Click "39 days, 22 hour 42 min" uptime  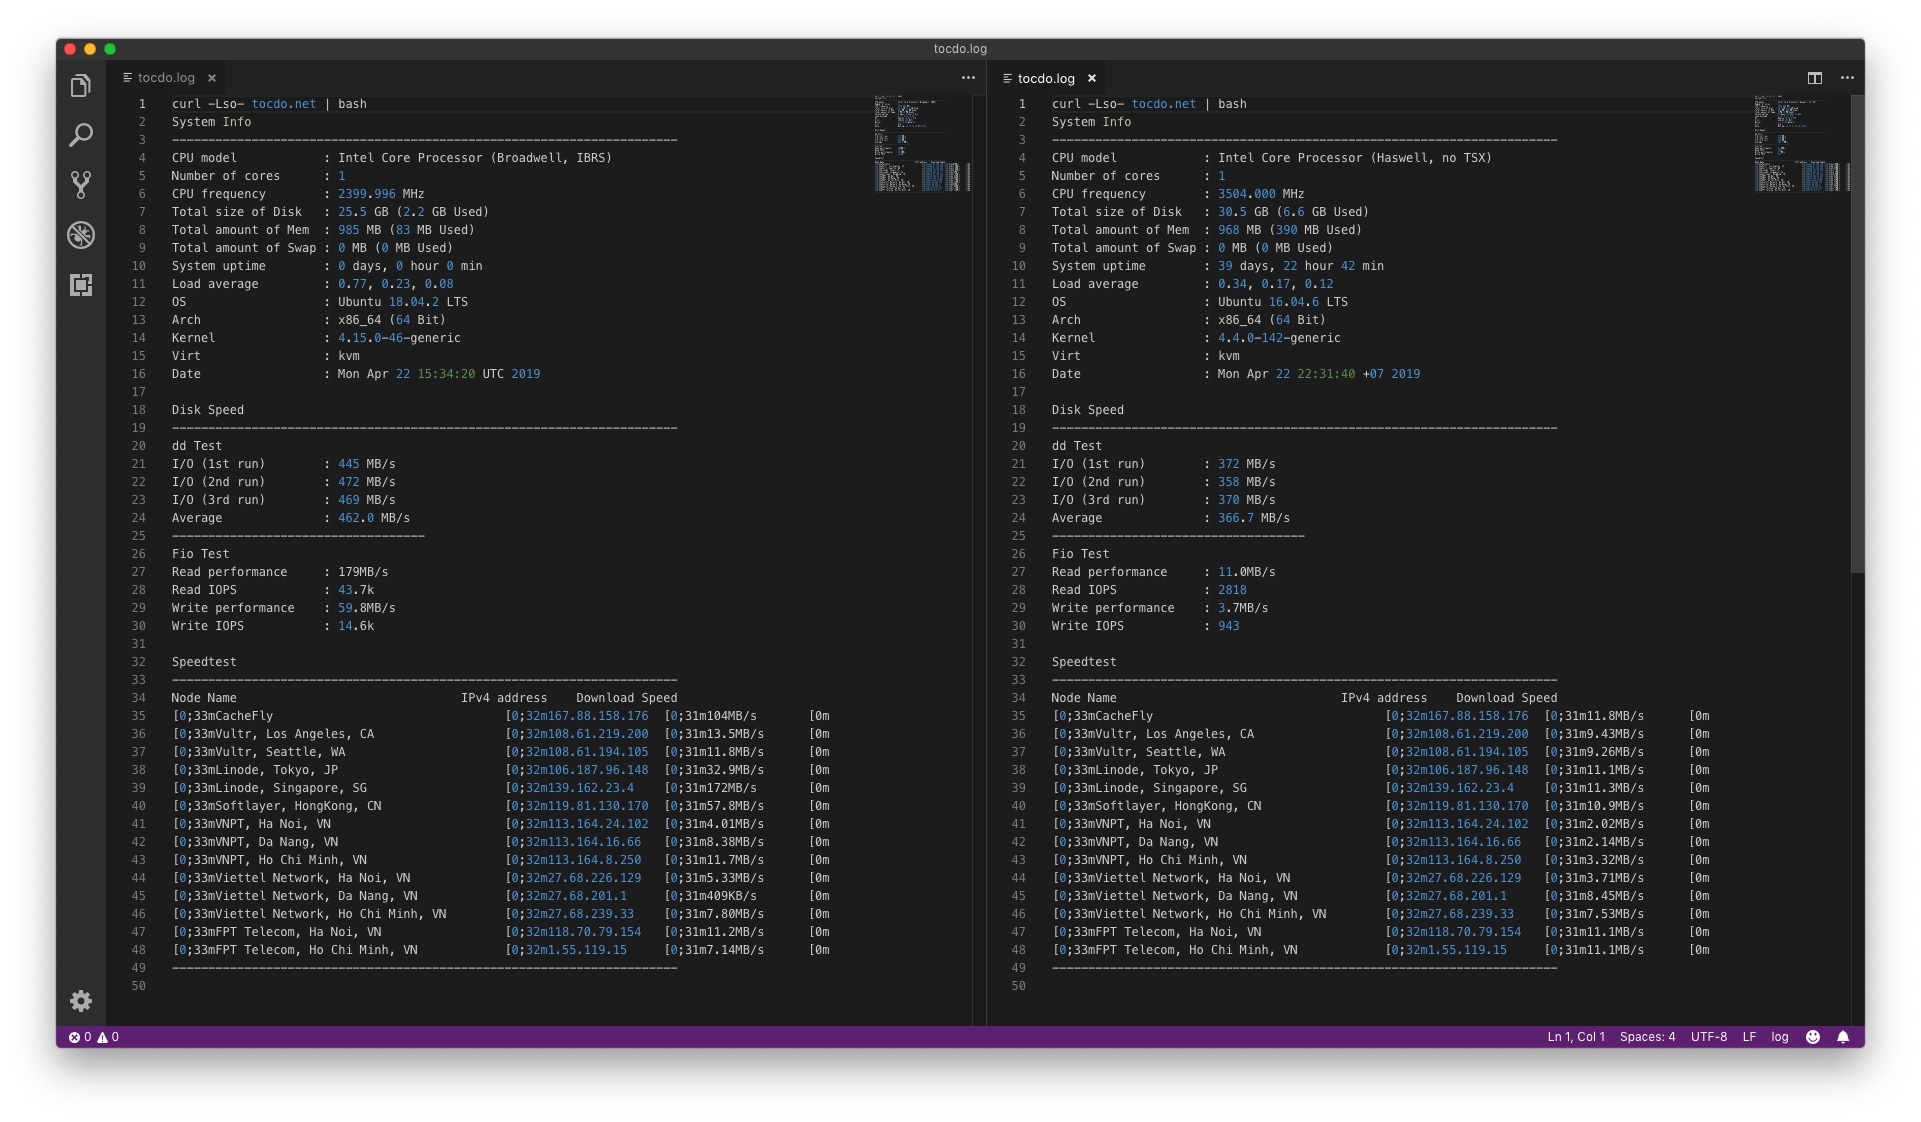click(1301, 266)
